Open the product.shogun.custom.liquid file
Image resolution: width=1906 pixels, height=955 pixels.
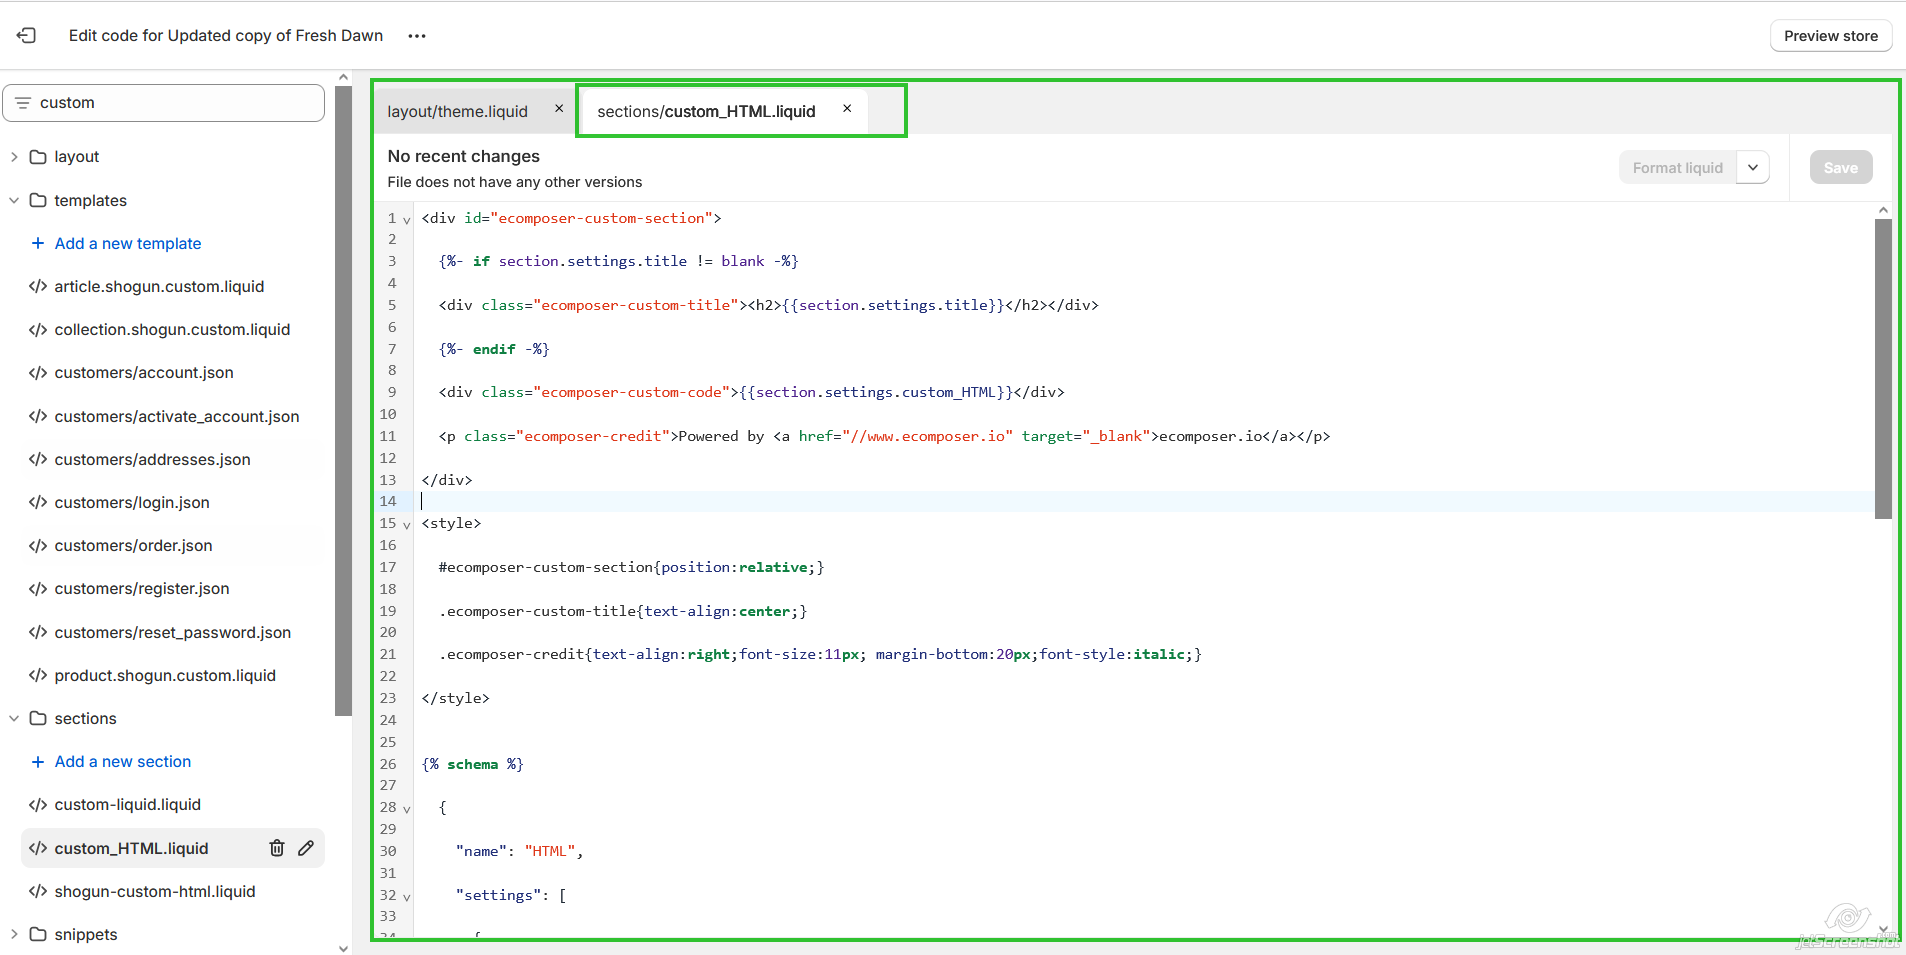(165, 675)
